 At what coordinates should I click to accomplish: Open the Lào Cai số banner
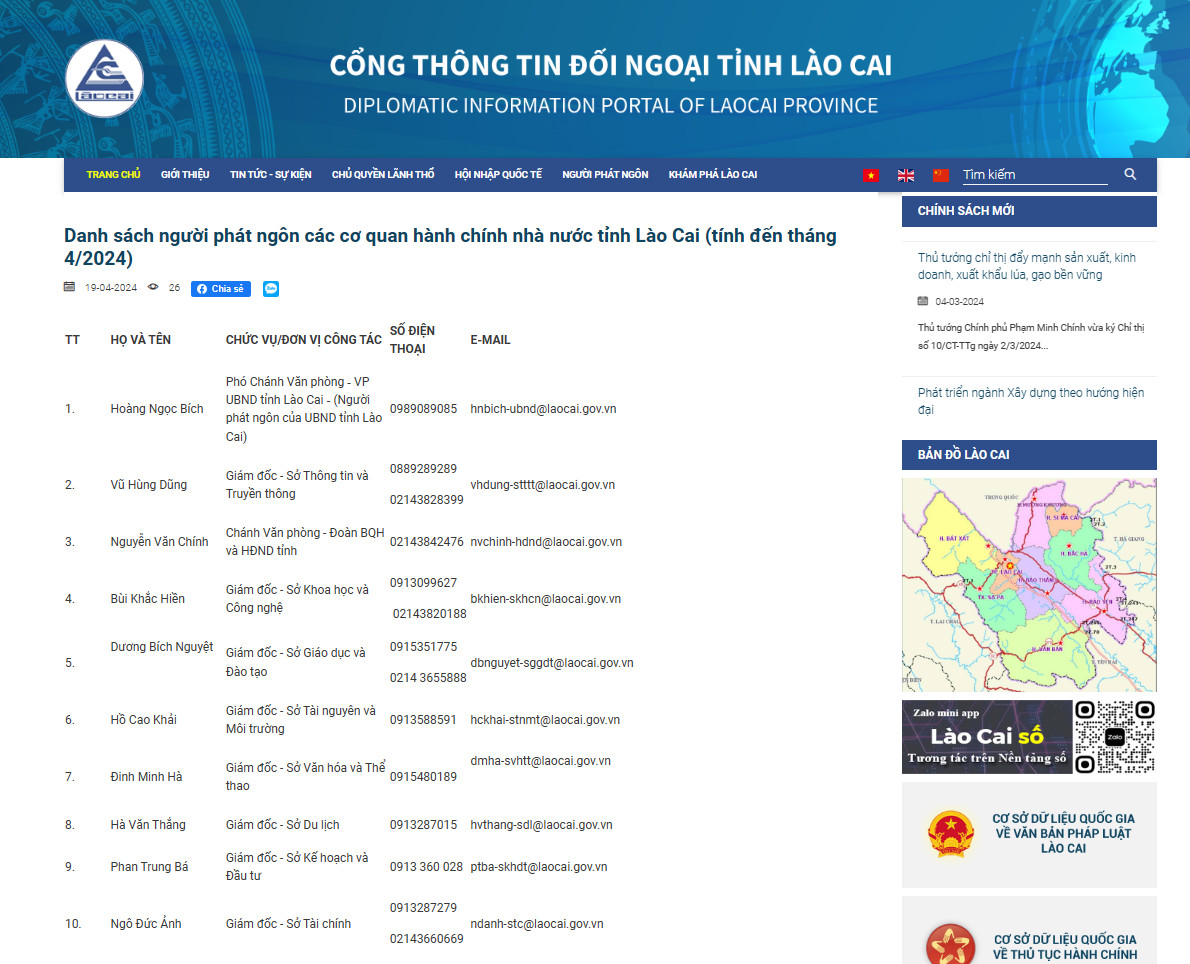(x=987, y=737)
